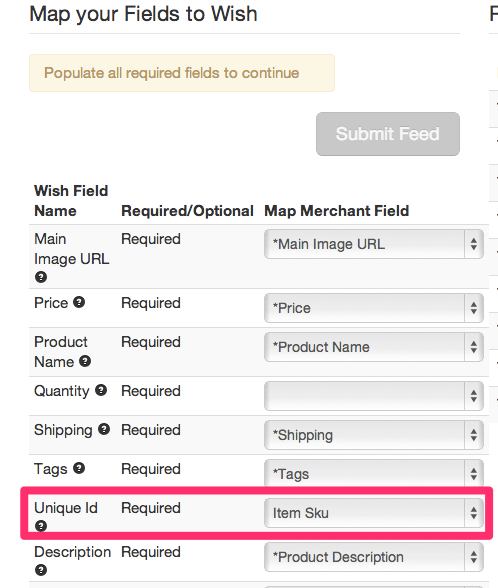
Task: Open Shipping field help tooltip icon
Action: 104,429
